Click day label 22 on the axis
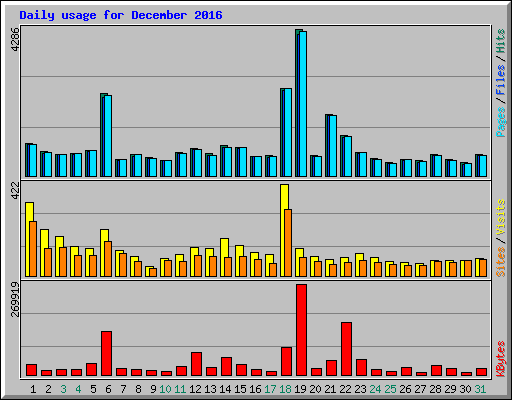Screen dimensions: 512x400 point(345,389)
